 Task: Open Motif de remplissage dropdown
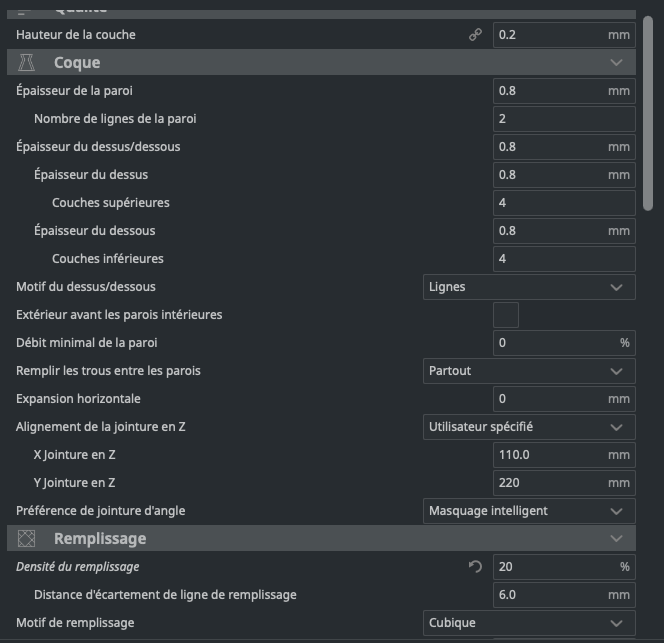pyautogui.click(x=529, y=623)
